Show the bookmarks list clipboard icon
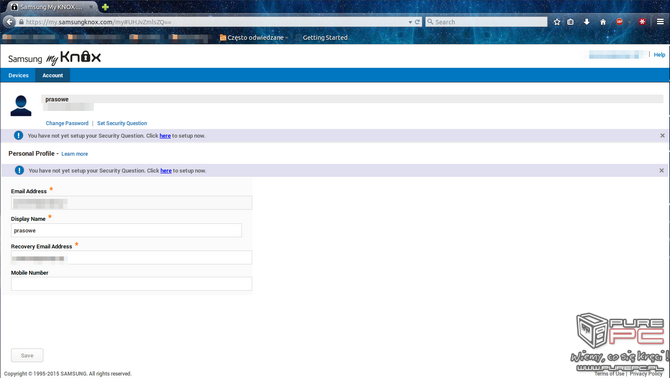Screen dimensions: 670x378 [570, 22]
